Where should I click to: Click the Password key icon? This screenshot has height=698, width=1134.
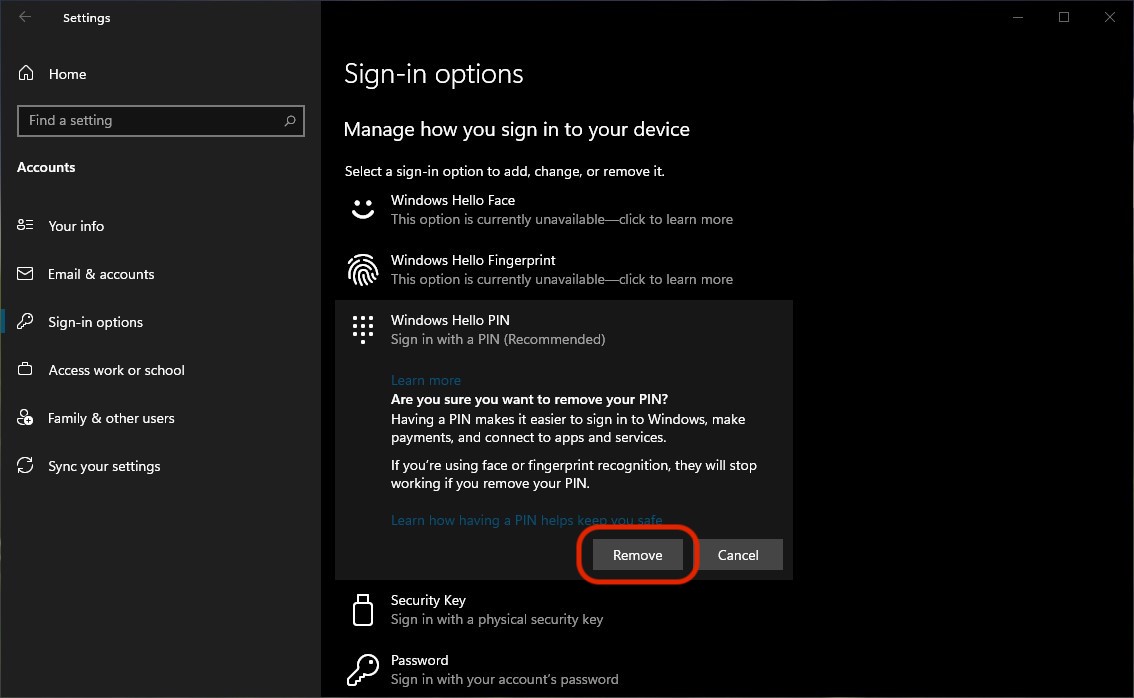point(362,670)
